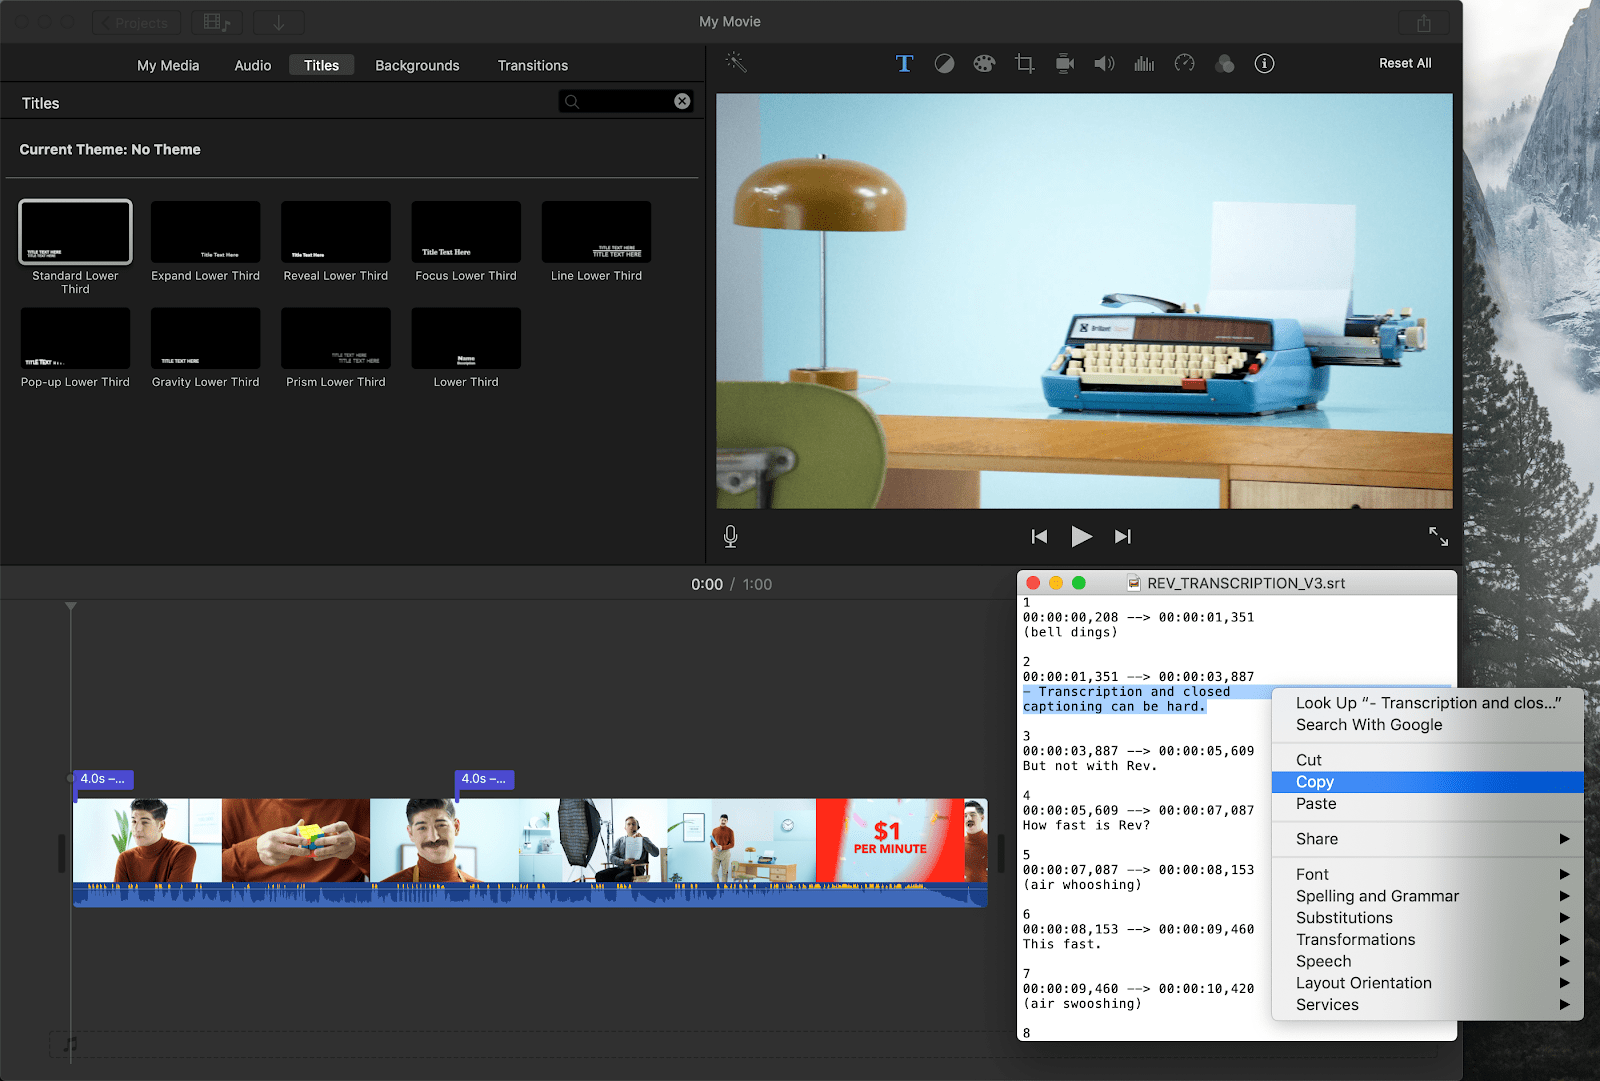Screen dimensions: 1600x1081
Task: Select the Focus Lower Third title
Action: (x=466, y=232)
